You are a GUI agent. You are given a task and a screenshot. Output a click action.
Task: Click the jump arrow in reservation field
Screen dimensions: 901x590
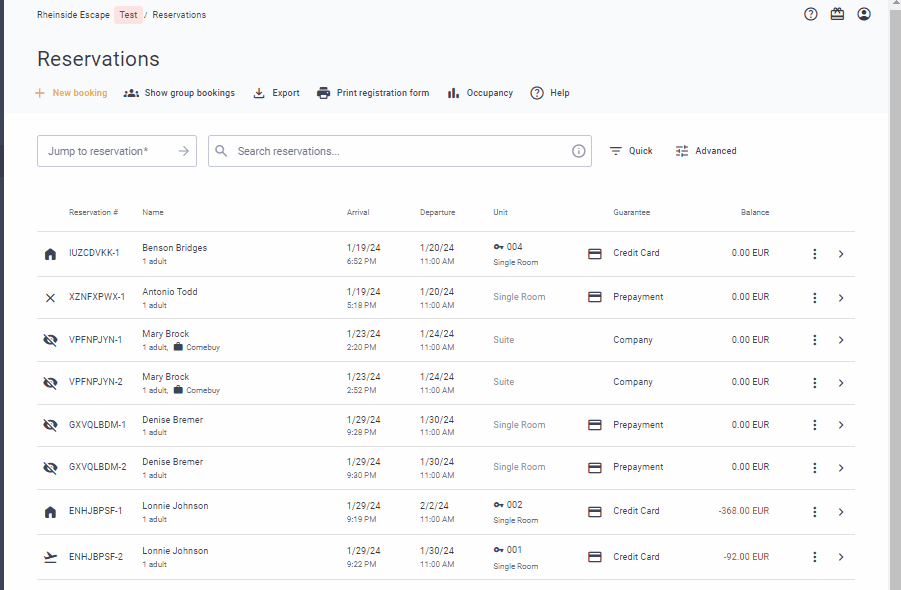click(183, 151)
